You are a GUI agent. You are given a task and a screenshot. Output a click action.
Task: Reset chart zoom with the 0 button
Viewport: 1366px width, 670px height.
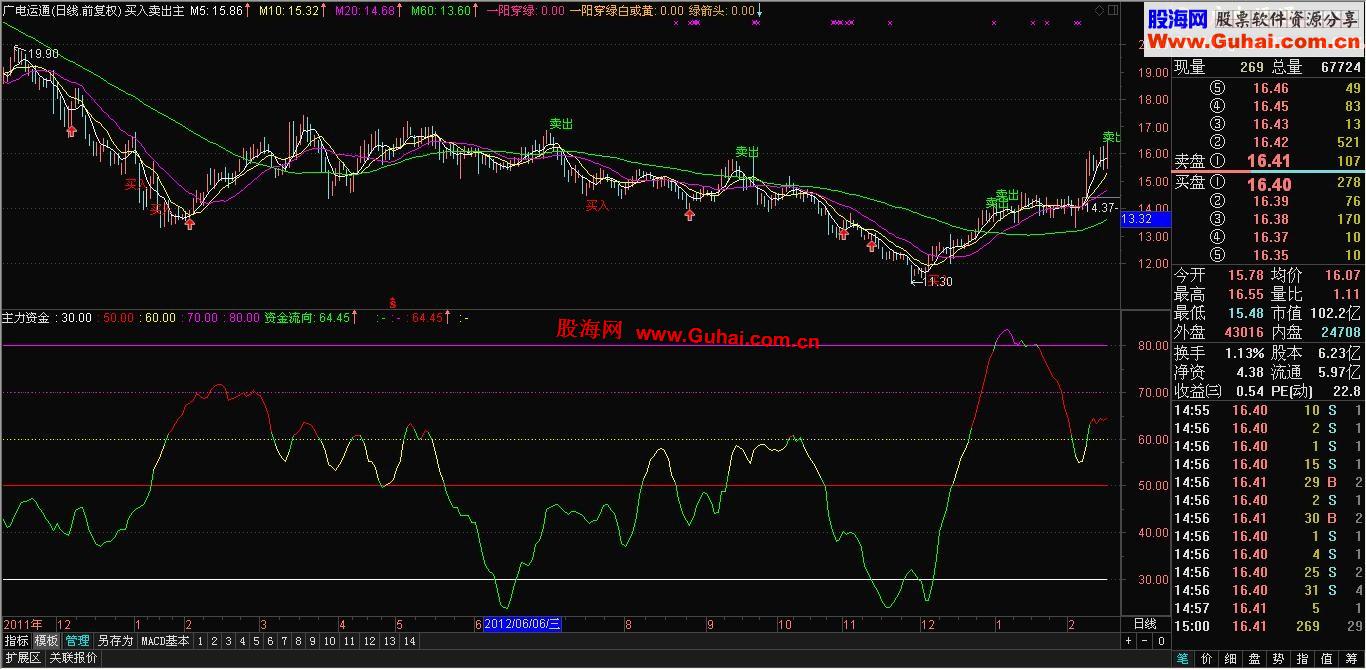[x=1161, y=641]
